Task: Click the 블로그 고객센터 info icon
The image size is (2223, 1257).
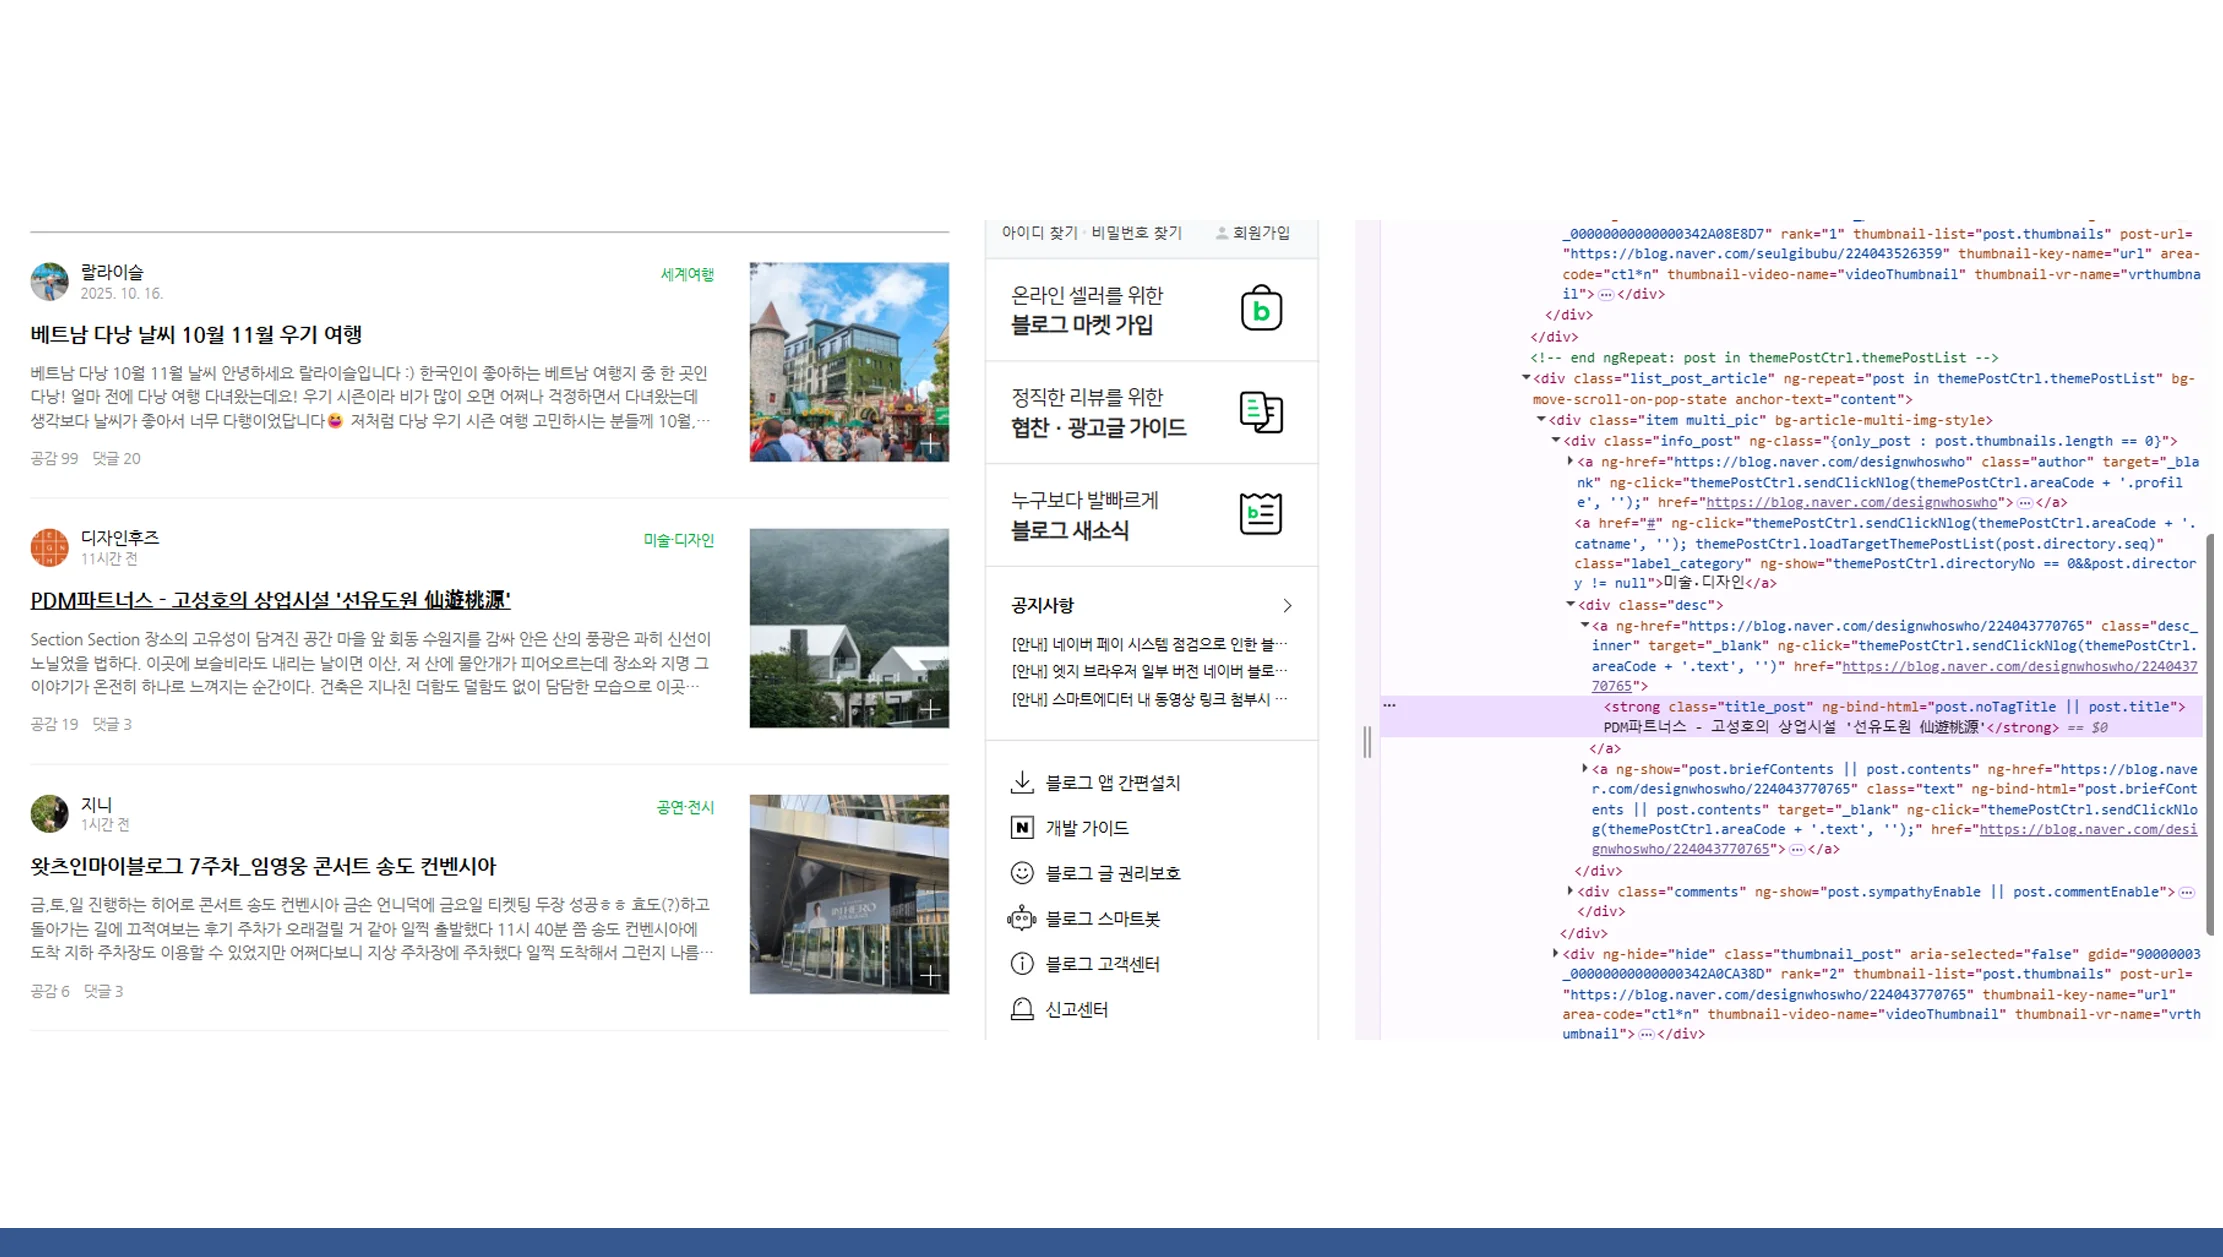Action: [x=1021, y=963]
